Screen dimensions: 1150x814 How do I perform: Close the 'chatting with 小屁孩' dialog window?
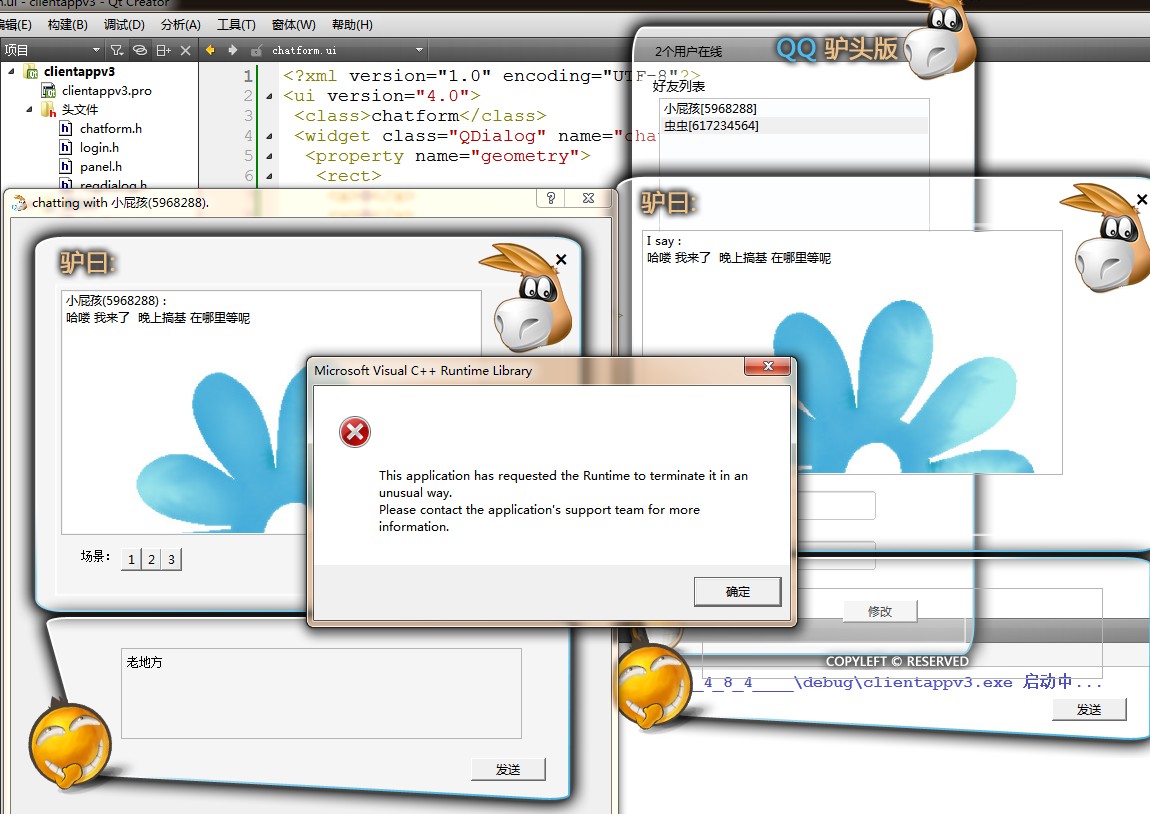[x=588, y=198]
